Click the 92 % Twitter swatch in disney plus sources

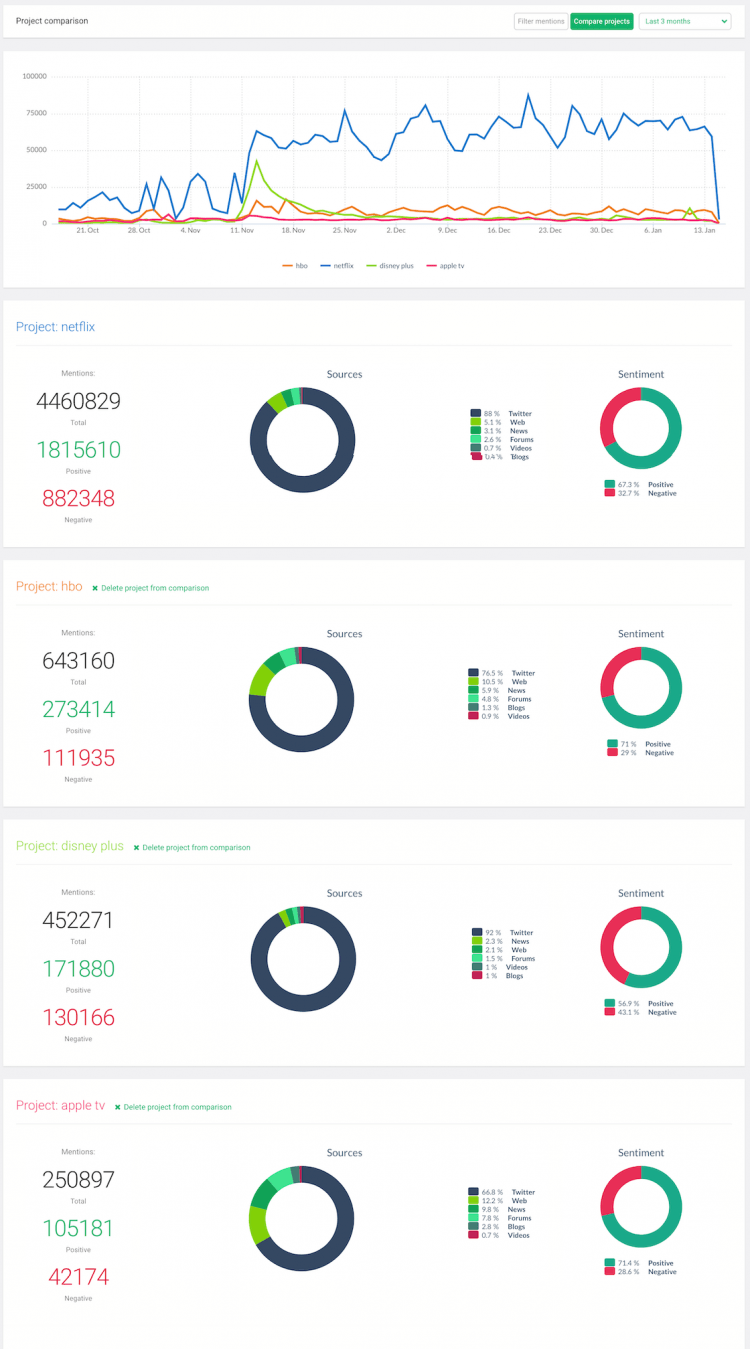click(477, 932)
